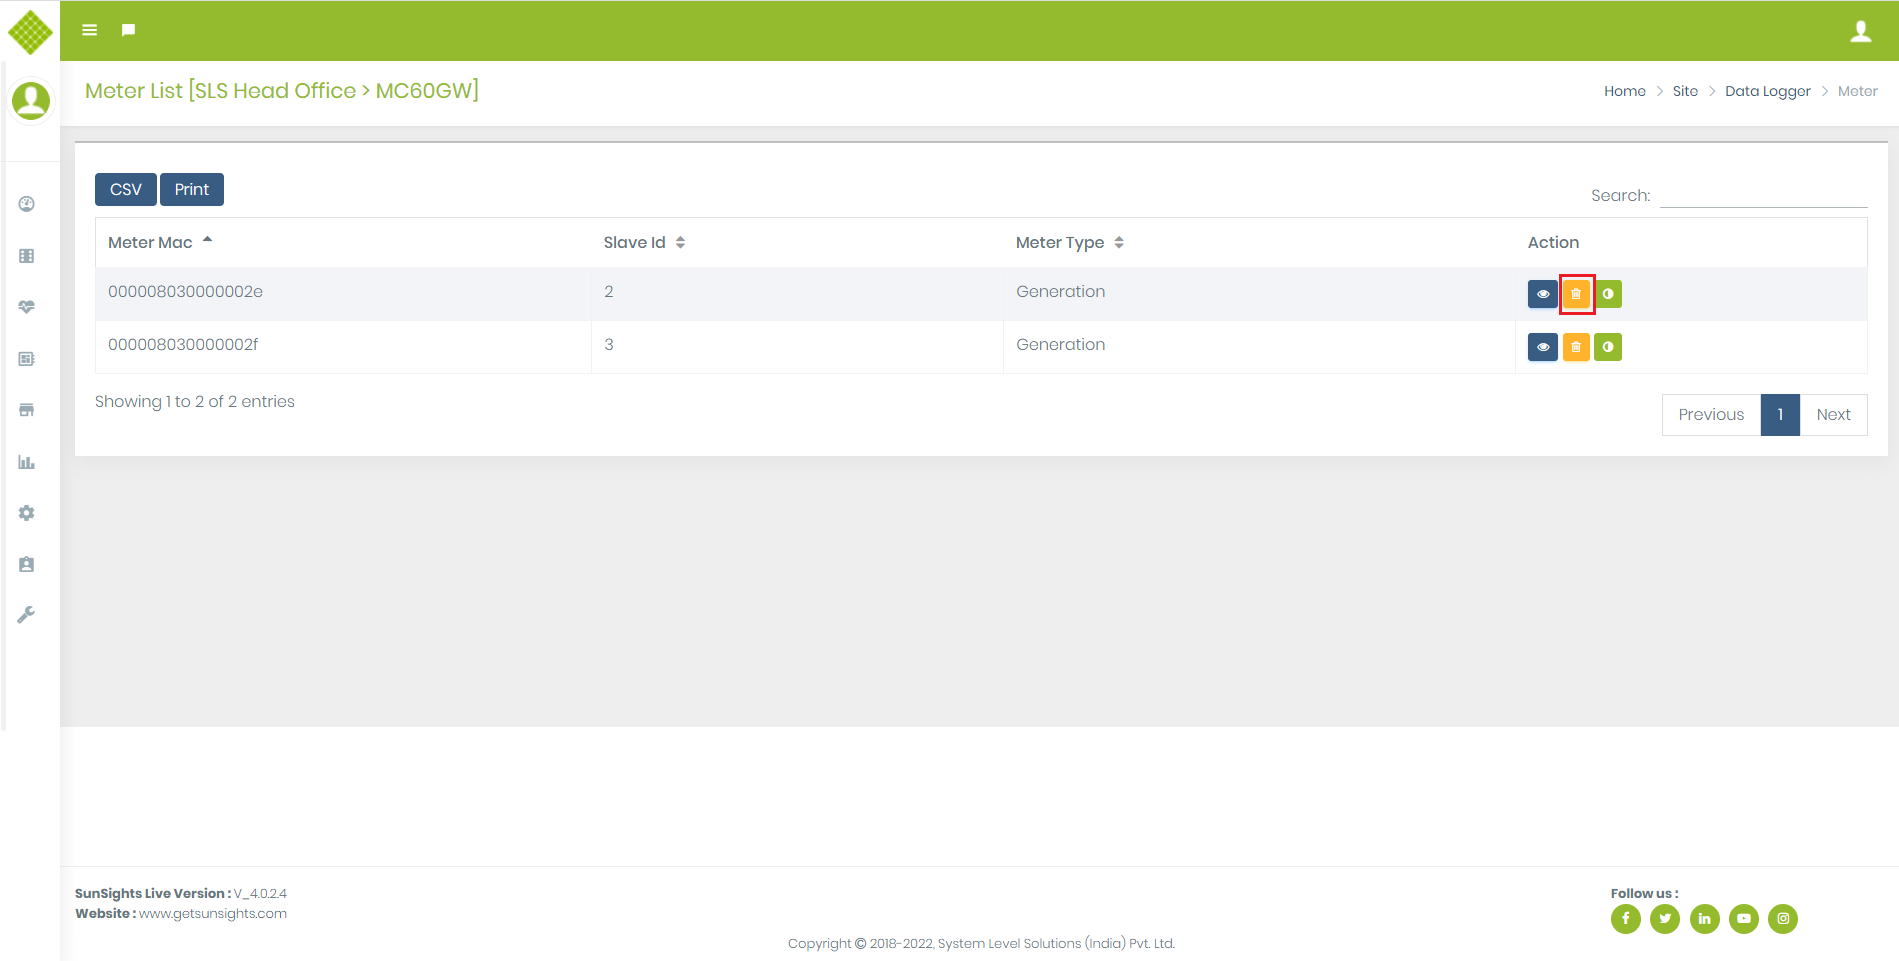
Task: Navigate to Site in the breadcrumb
Action: coord(1685,91)
